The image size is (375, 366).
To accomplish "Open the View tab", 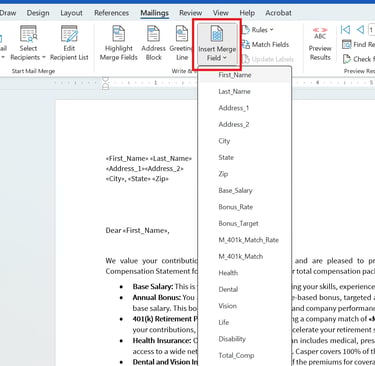I will coord(221,13).
